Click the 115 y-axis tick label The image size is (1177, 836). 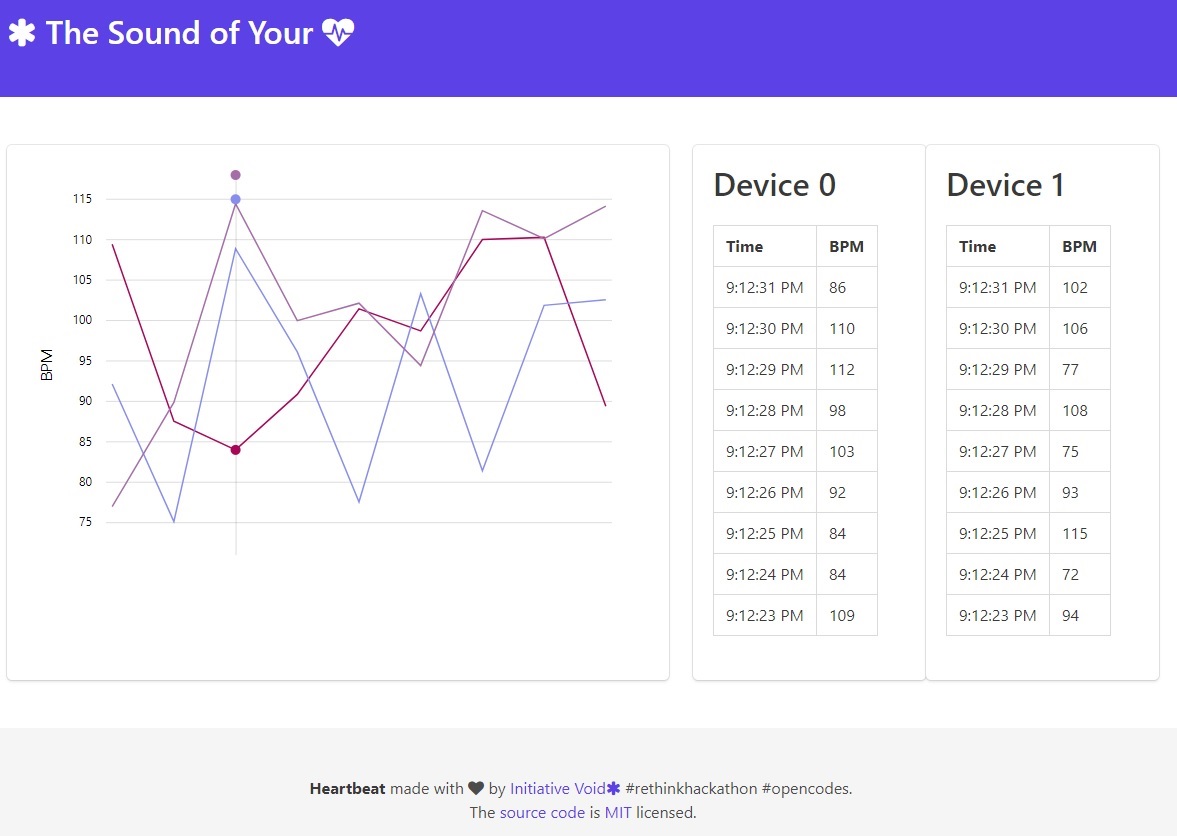(83, 199)
